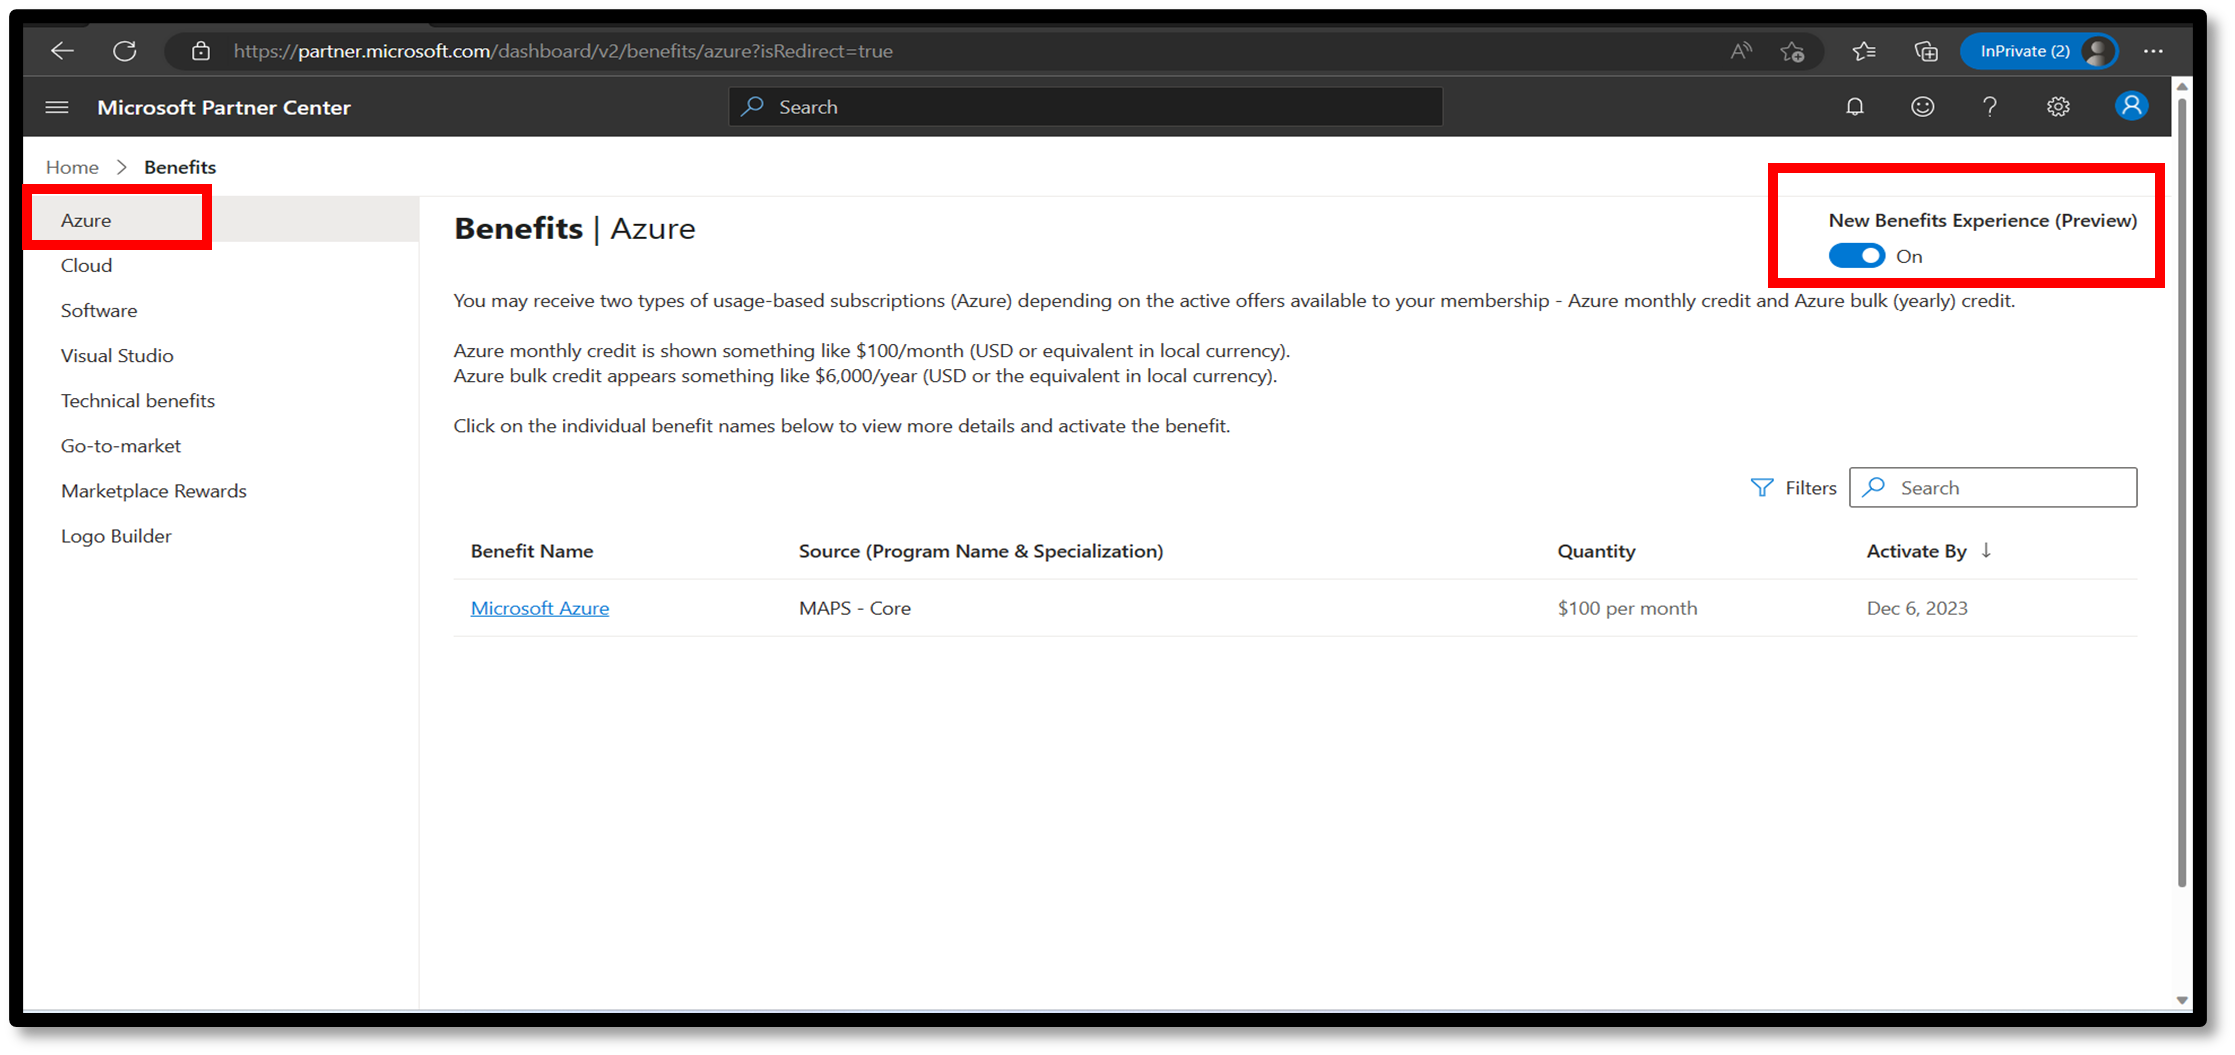The image size is (2235, 1055).
Task: Open the browser ellipsis menu
Action: (2153, 51)
